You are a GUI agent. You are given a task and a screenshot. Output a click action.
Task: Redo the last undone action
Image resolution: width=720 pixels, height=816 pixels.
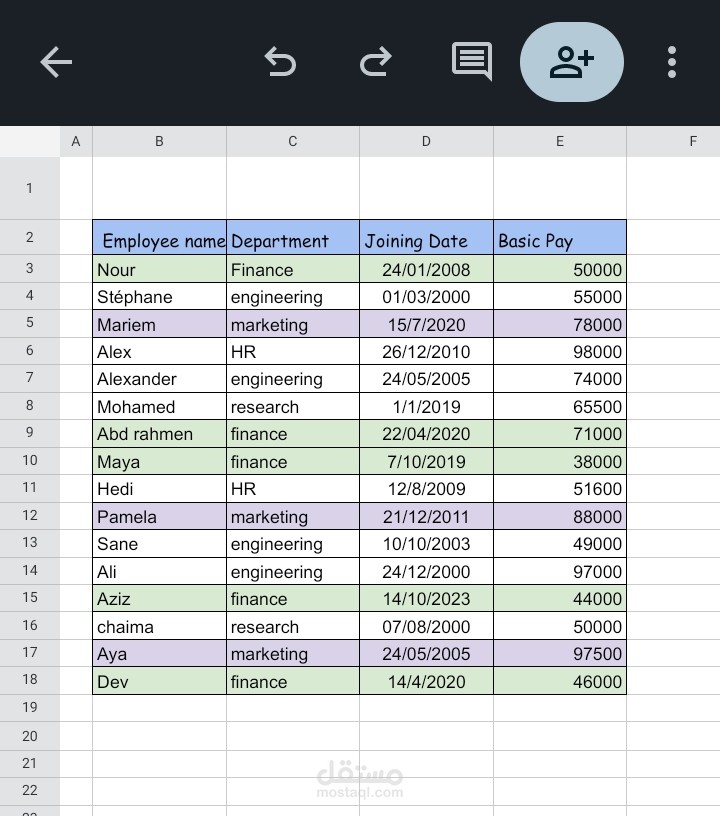click(376, 62)
